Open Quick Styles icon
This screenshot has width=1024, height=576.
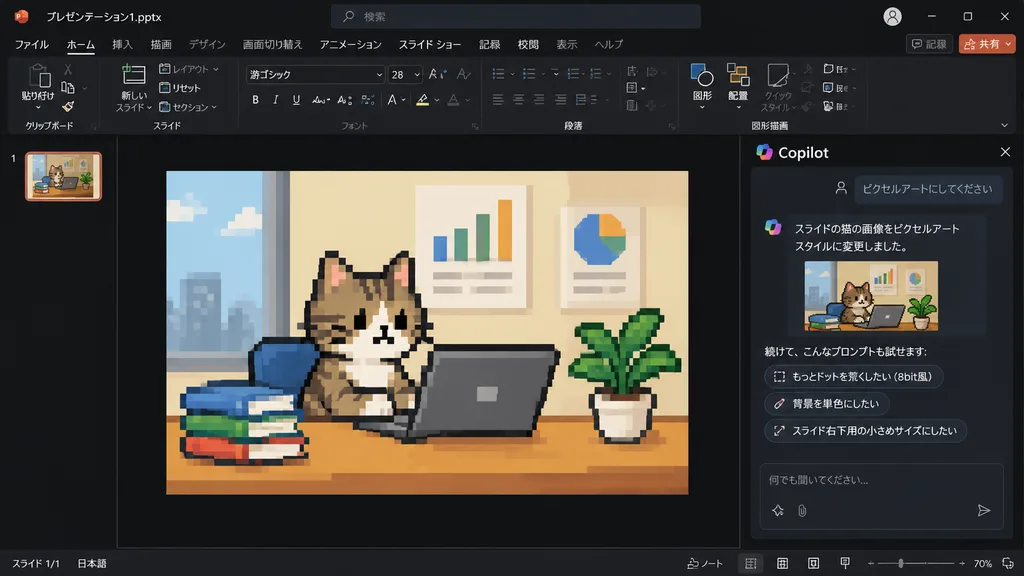777,76
